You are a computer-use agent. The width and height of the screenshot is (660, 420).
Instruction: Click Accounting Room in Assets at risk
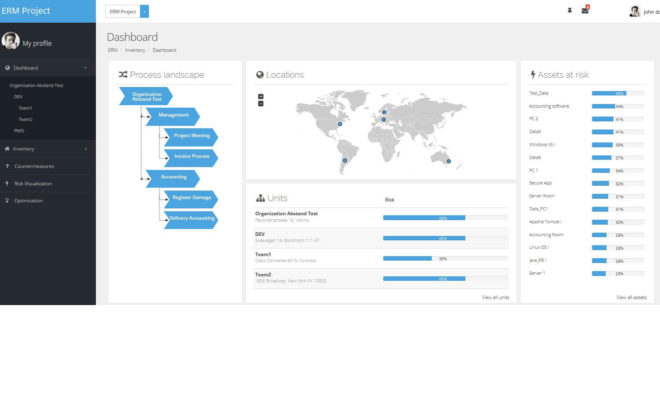(546, 235)
